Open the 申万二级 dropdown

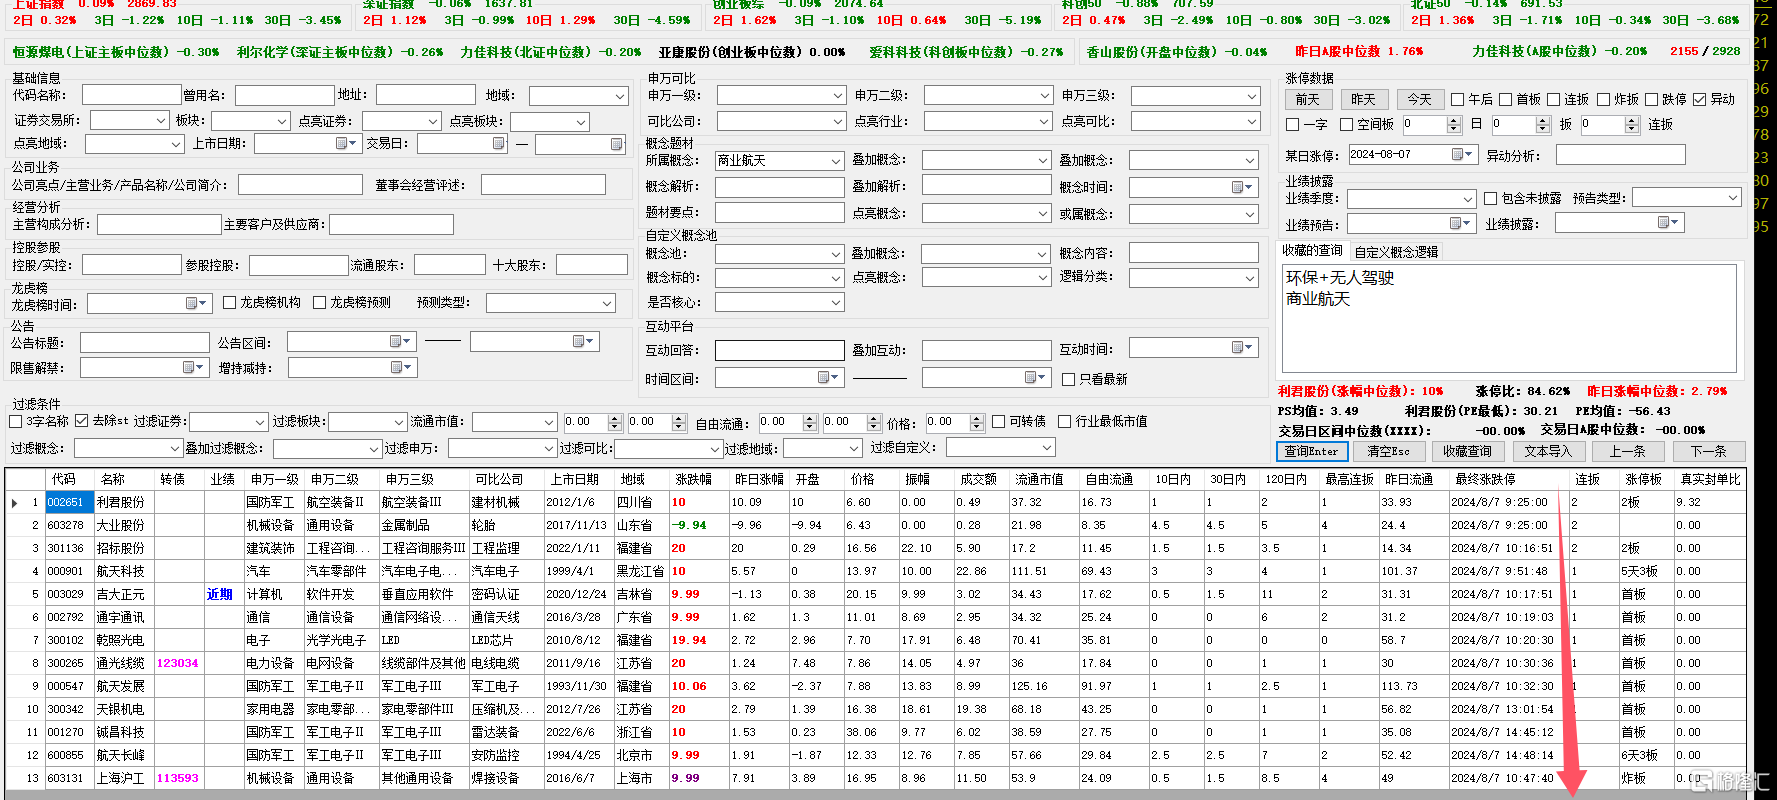click(x=1045, y=95)
